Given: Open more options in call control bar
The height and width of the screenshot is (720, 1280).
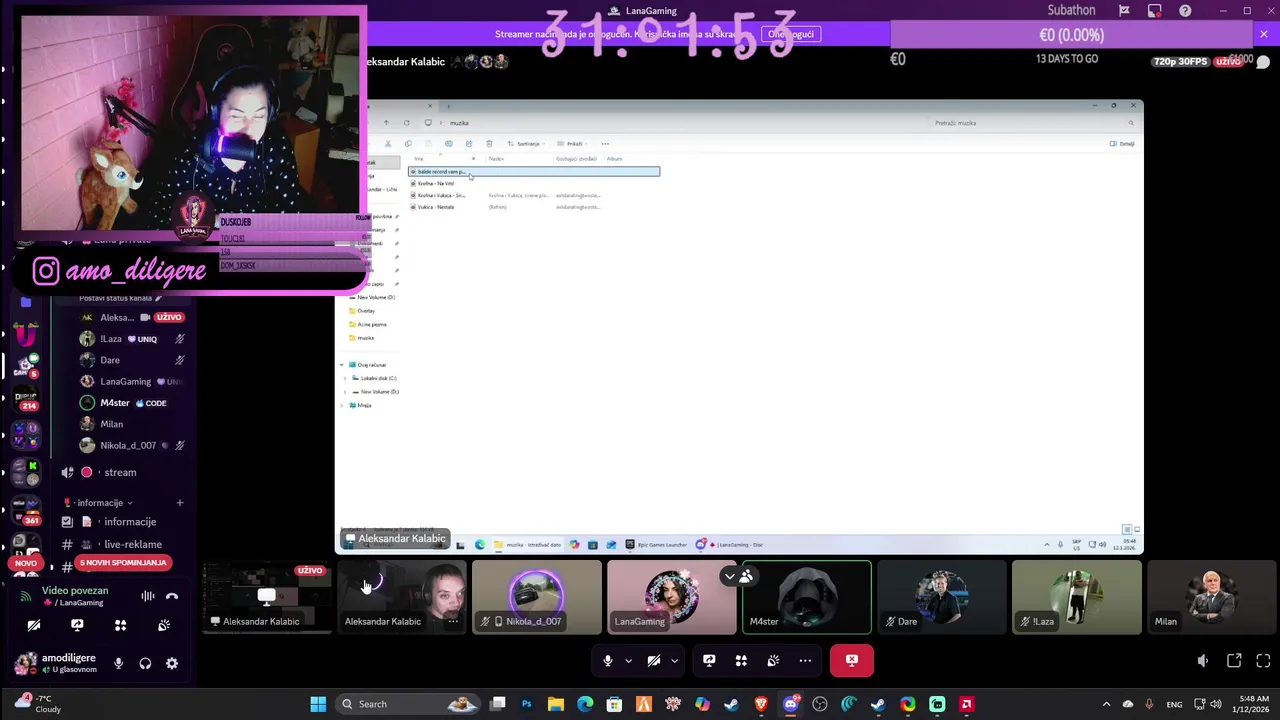Looking at the screenshot, I should [805, 661].
